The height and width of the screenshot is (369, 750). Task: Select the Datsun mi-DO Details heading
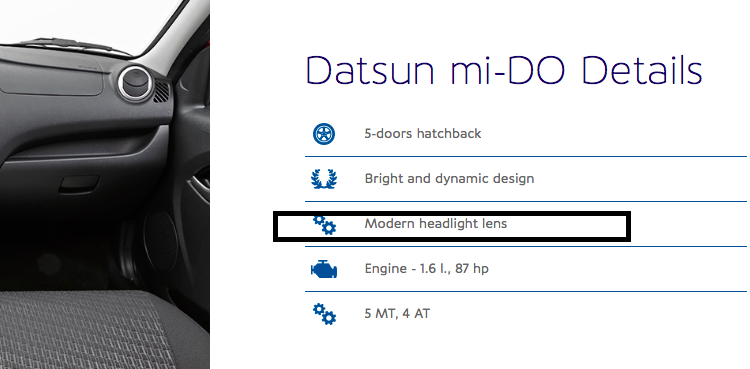pos(504,70)
